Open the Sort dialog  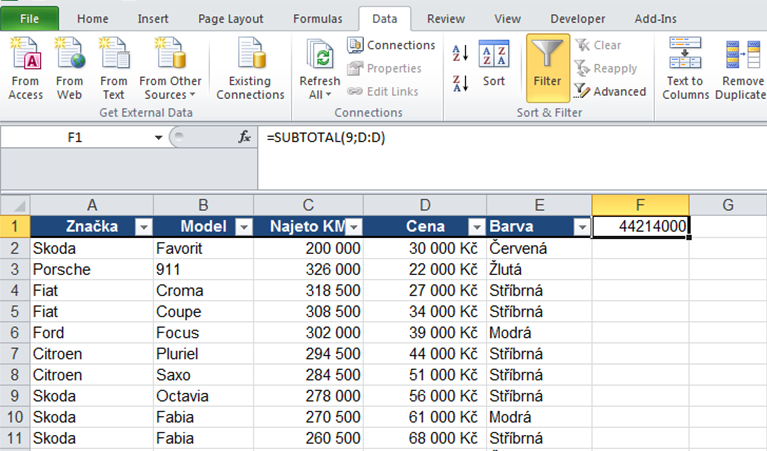(x=494, y=64)
